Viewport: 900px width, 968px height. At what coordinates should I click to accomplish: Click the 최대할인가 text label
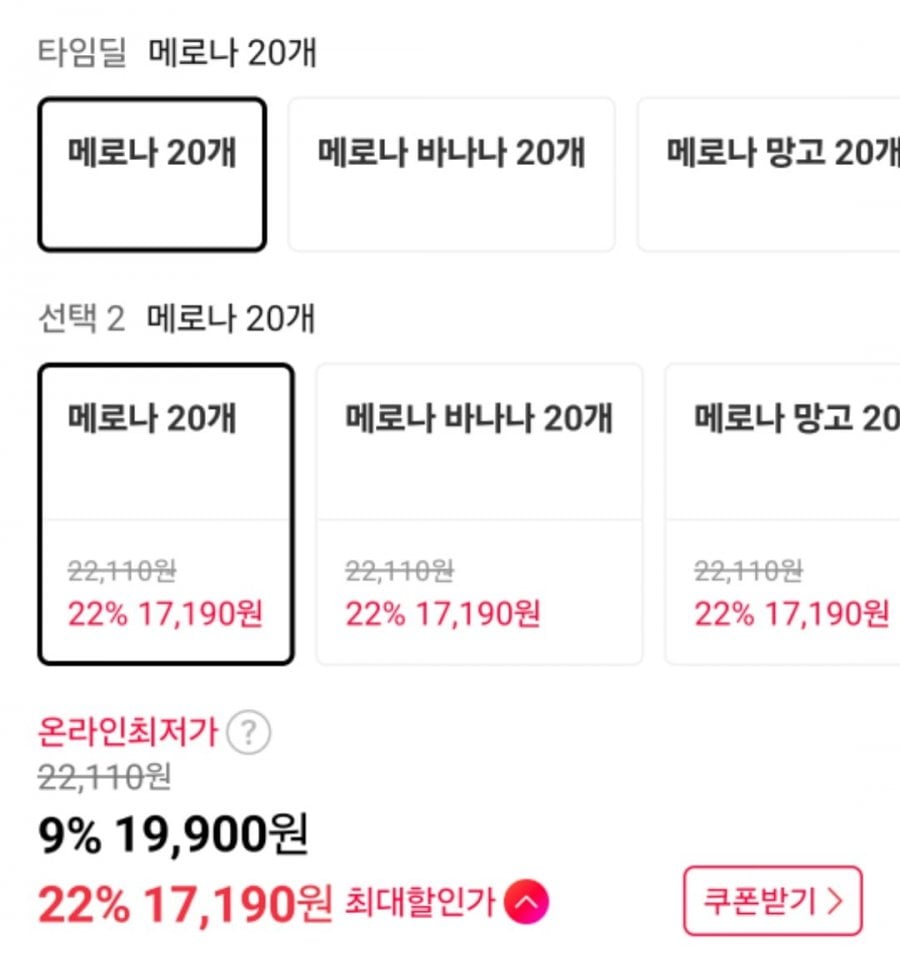click(419, 904)
